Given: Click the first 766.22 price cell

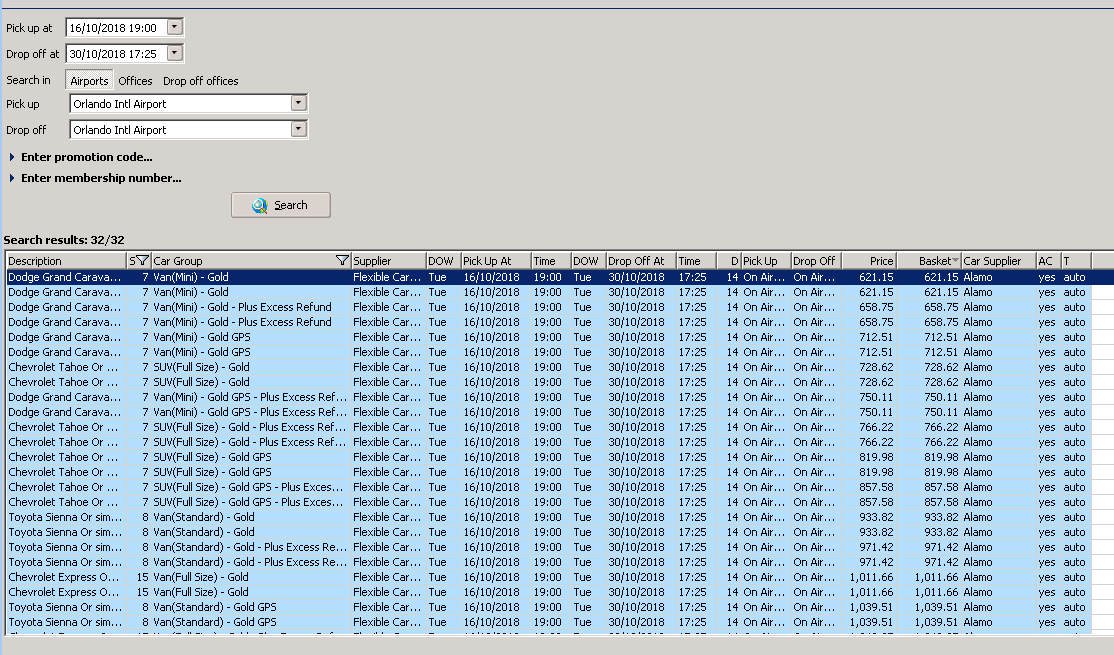Looking at the screenshot, I should click(x=868, y=427).
